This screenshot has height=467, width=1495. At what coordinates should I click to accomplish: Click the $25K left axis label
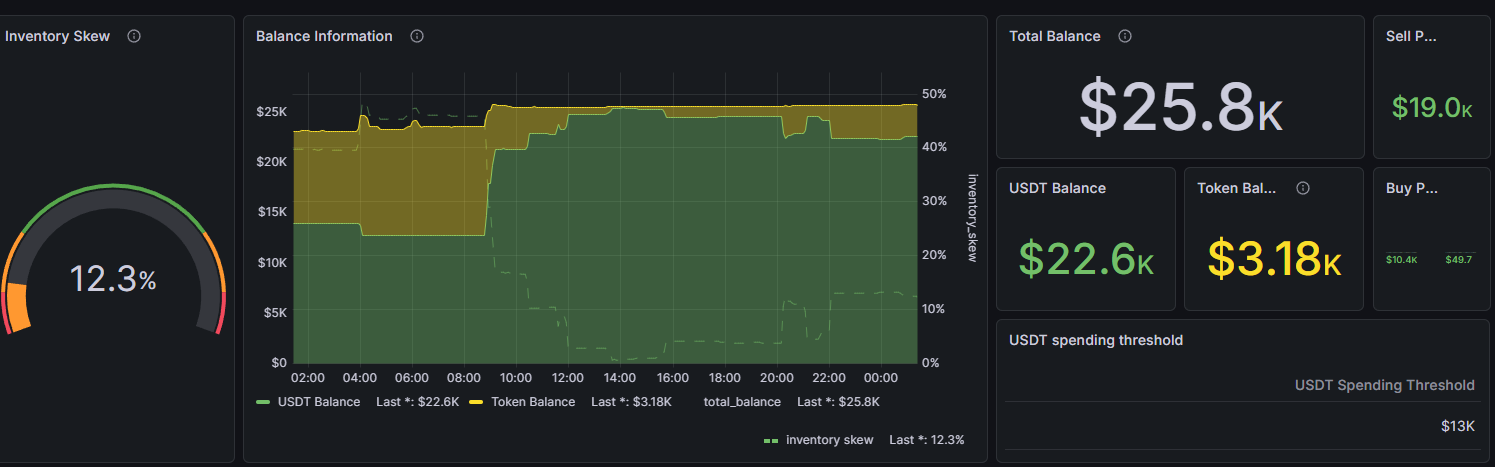point(271,111)
